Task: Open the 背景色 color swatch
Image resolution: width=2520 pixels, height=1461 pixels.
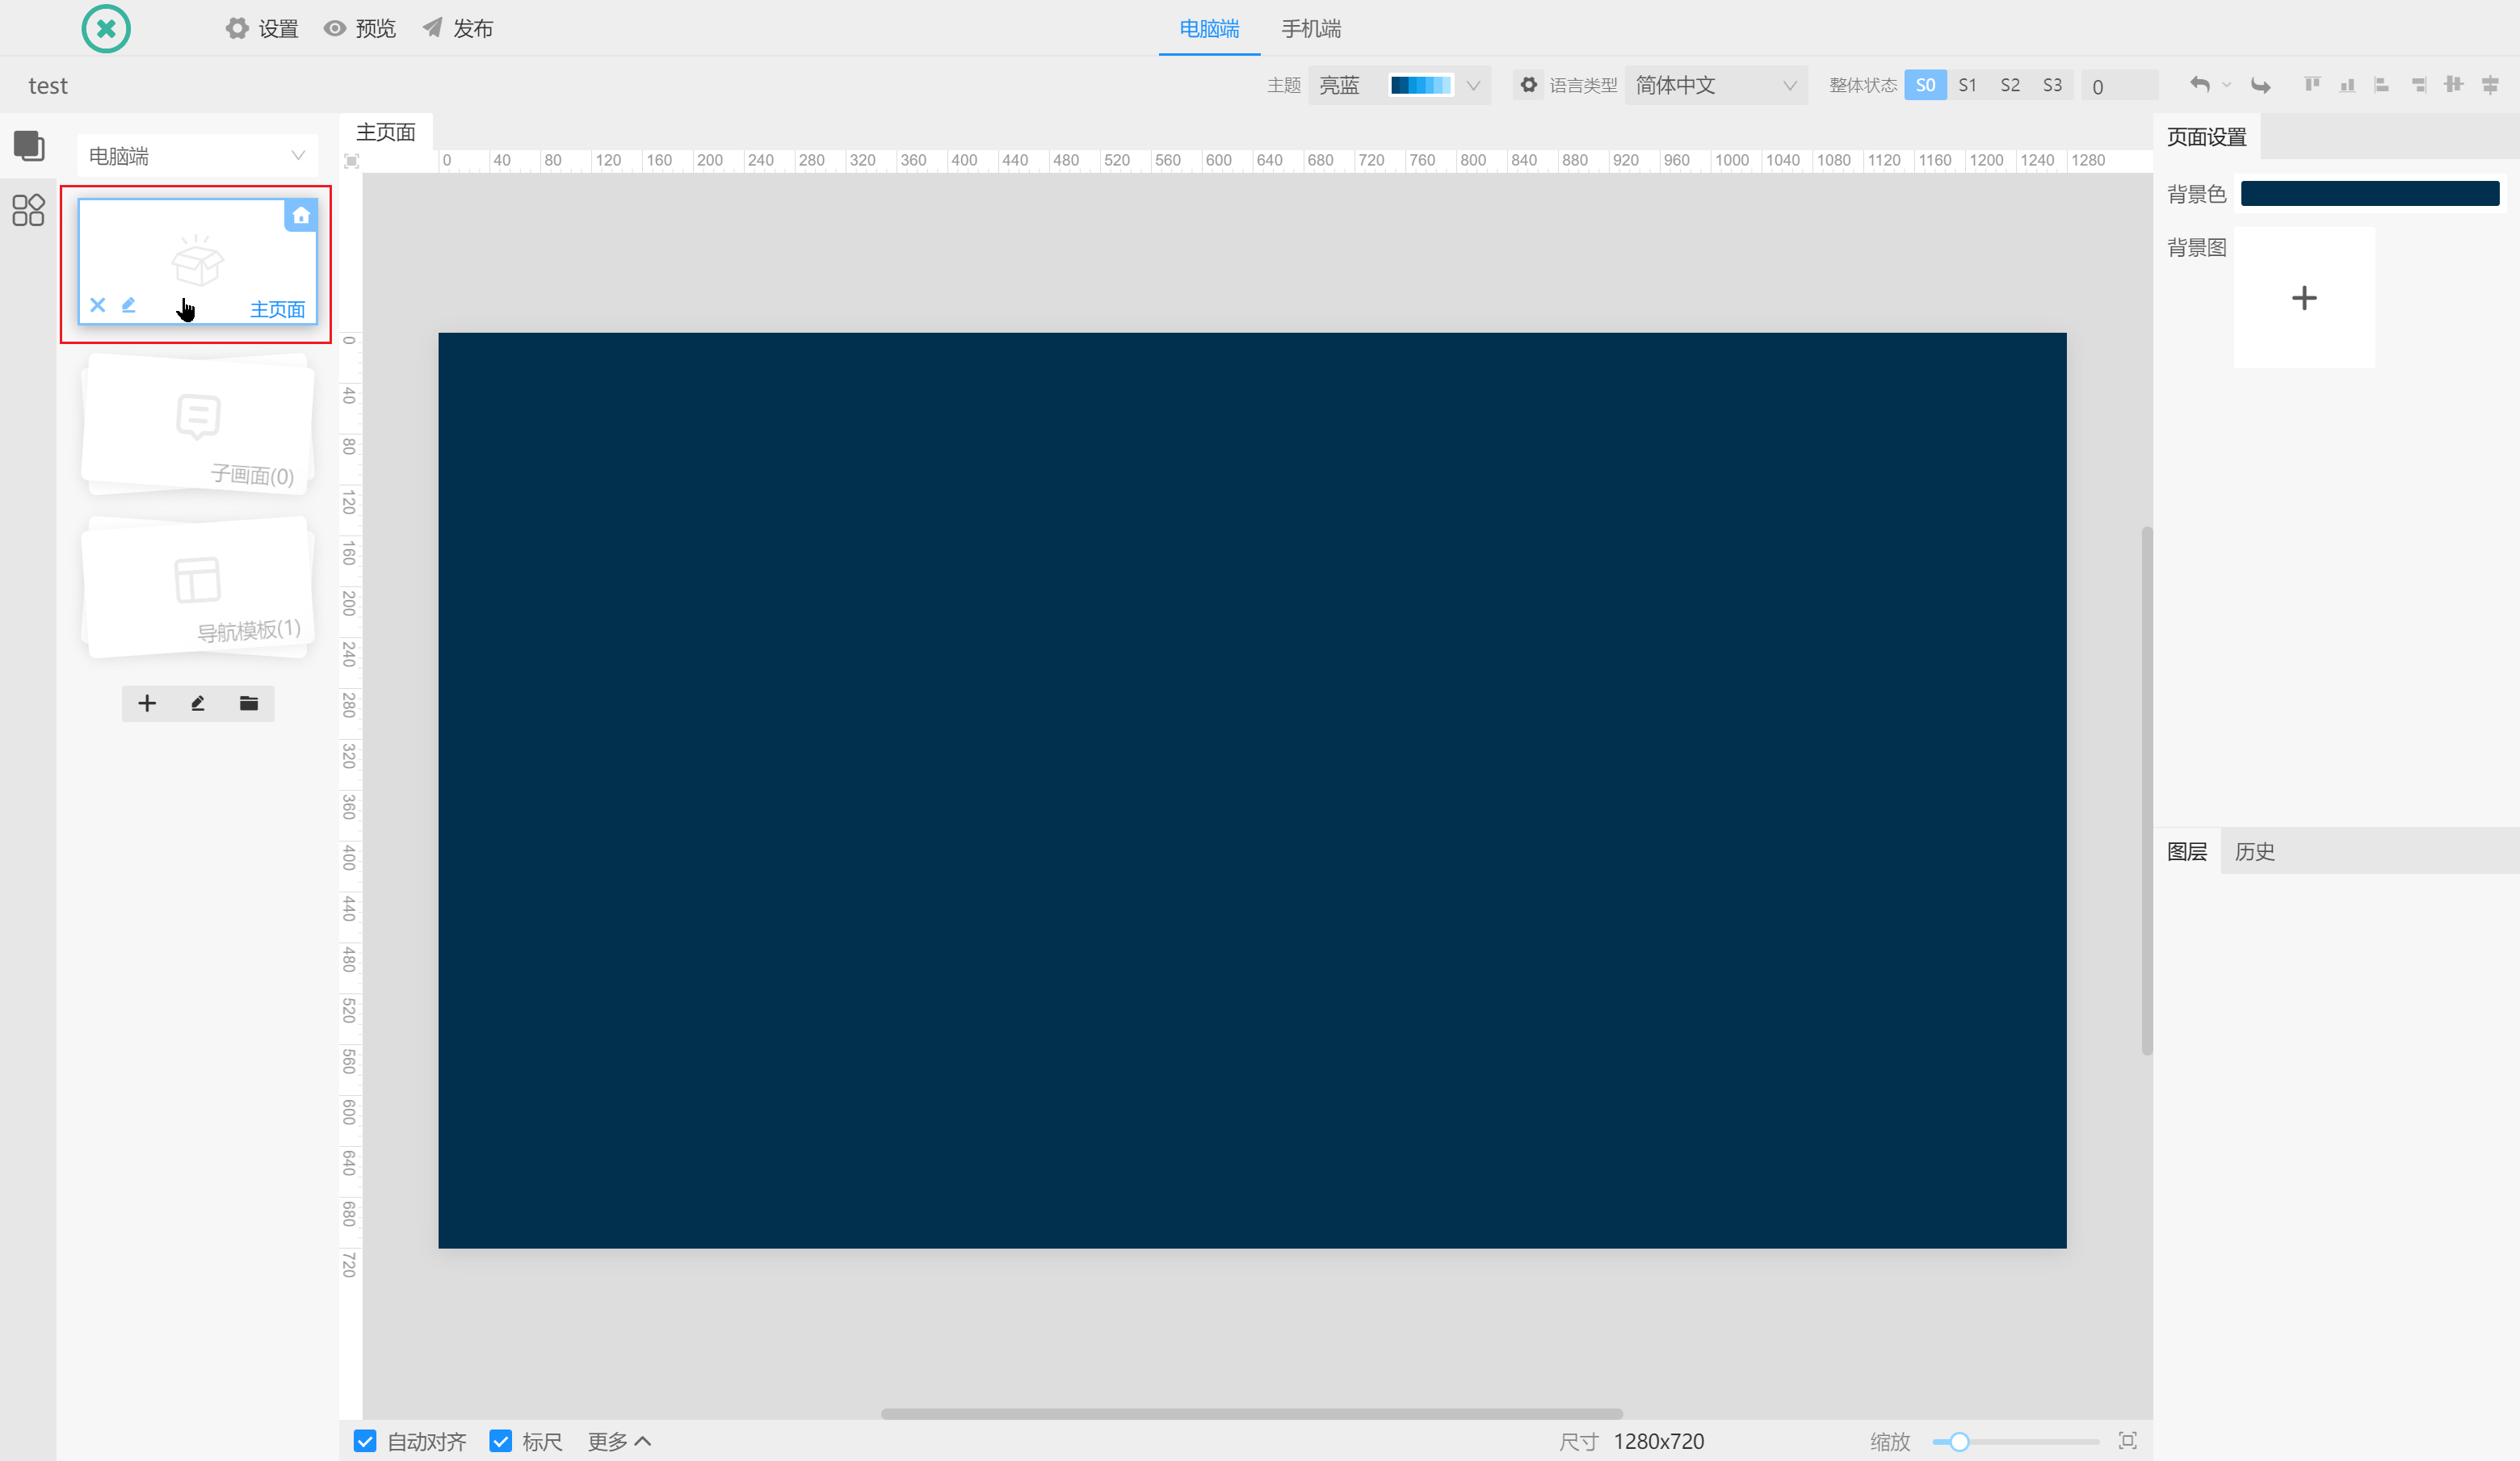Action: pyautogui.click(x=2370, y=193)
